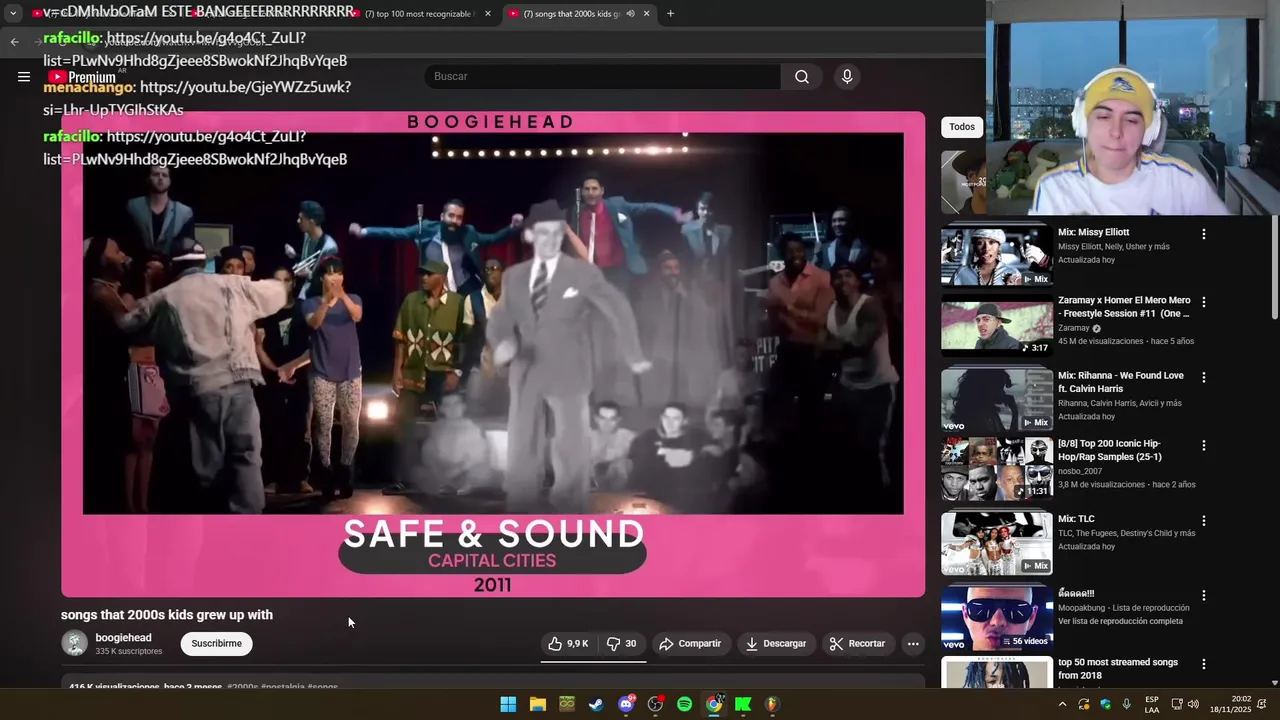
Task: Open options for Zaramay Freestyle Session video
Action: [1204, 302]
